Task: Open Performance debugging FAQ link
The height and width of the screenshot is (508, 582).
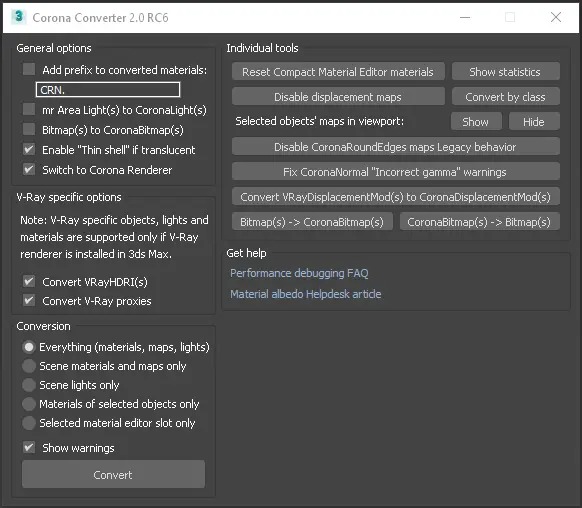Action: 299,273
